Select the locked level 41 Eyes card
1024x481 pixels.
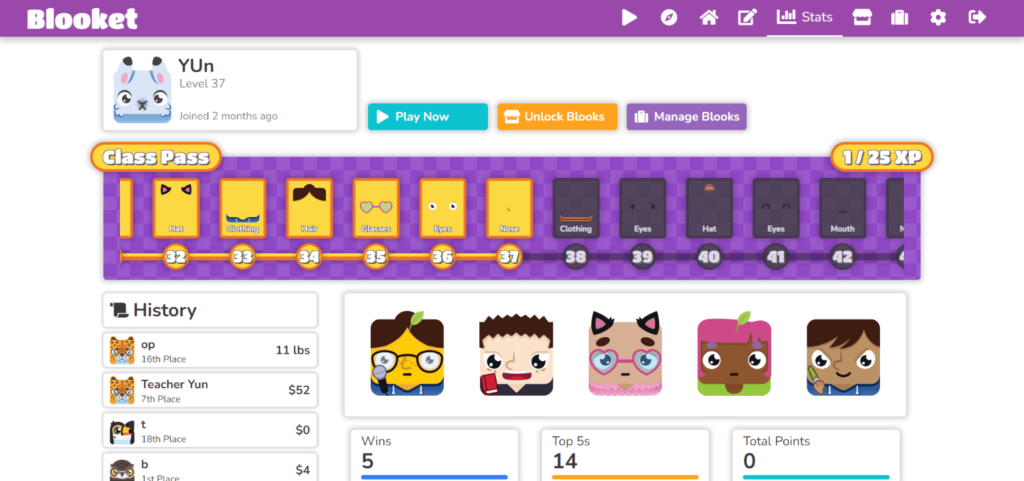(776, 208)
